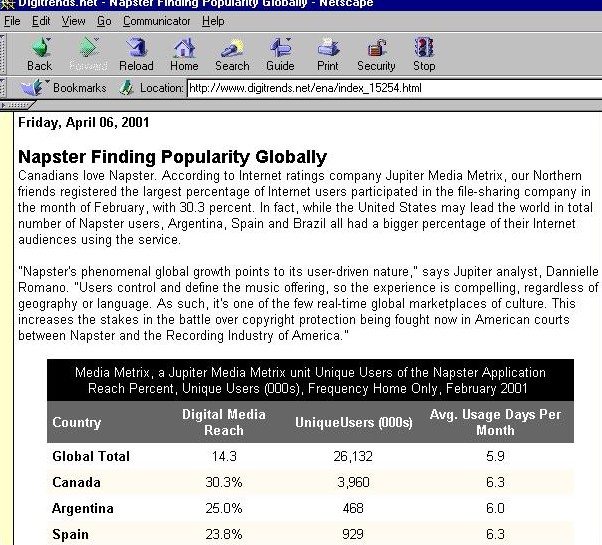
Task: Click Argentina's usage days '6.0'
Action: [x=495, y=508]
